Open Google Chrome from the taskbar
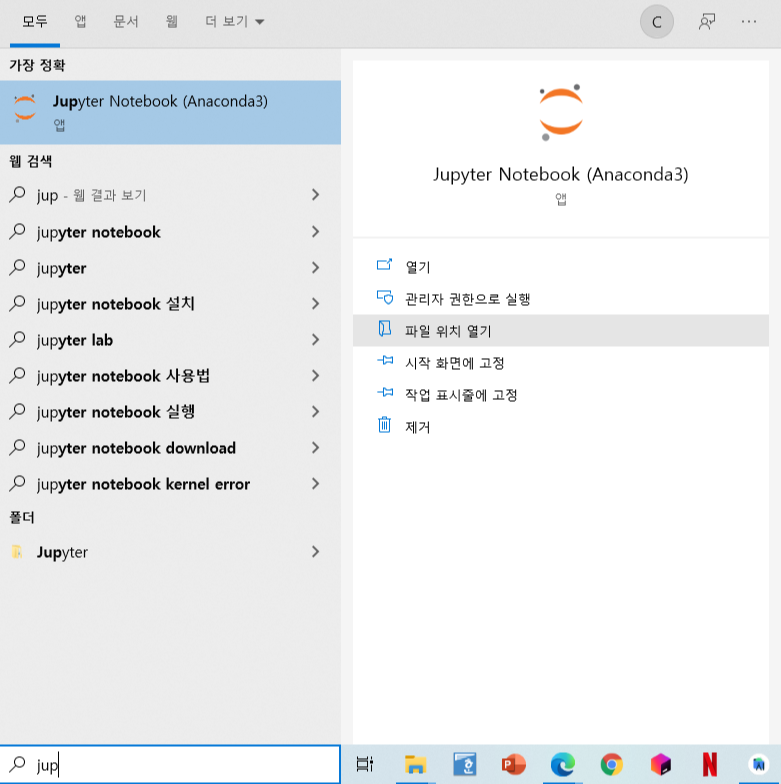Screen dimensions: 781x784 [x=612, y=764]
